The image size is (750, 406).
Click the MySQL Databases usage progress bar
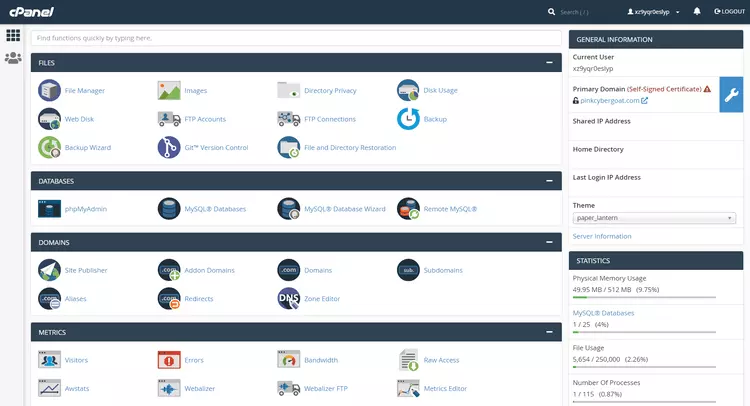coord(644,332)
